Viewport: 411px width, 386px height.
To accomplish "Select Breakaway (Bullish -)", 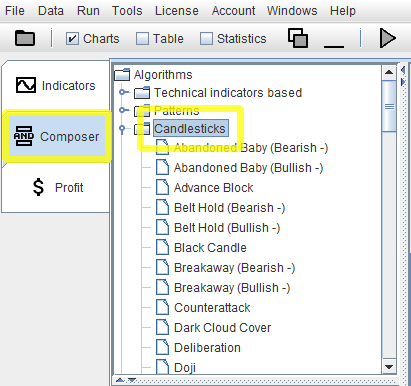I will pos(232,288).
